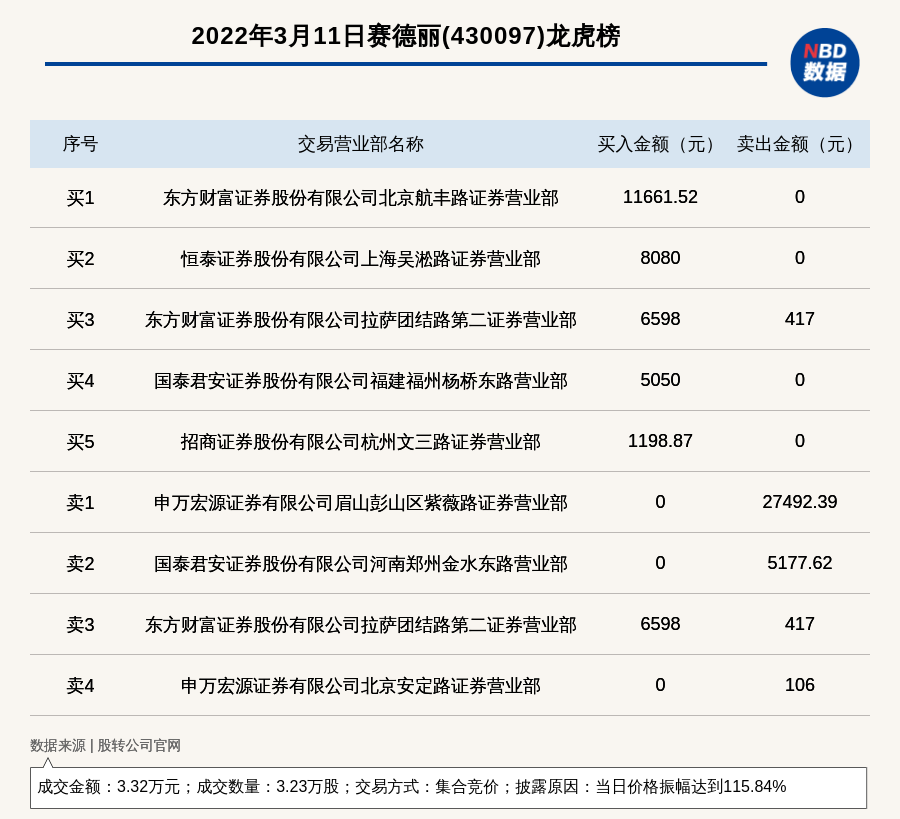
Task: Click the NBD数据 round logo
Action: coord(824,62)
